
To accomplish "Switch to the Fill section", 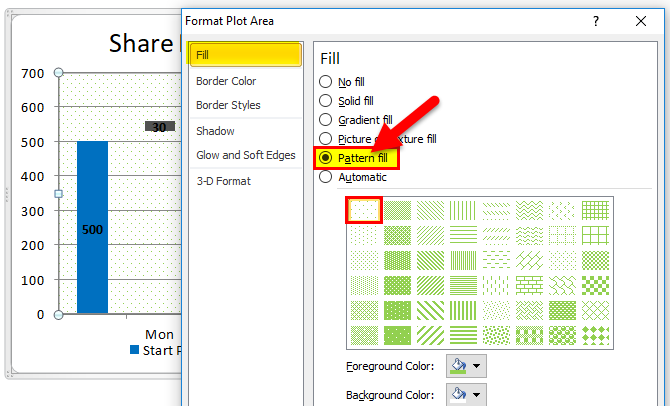I will [x=246, y=55].
